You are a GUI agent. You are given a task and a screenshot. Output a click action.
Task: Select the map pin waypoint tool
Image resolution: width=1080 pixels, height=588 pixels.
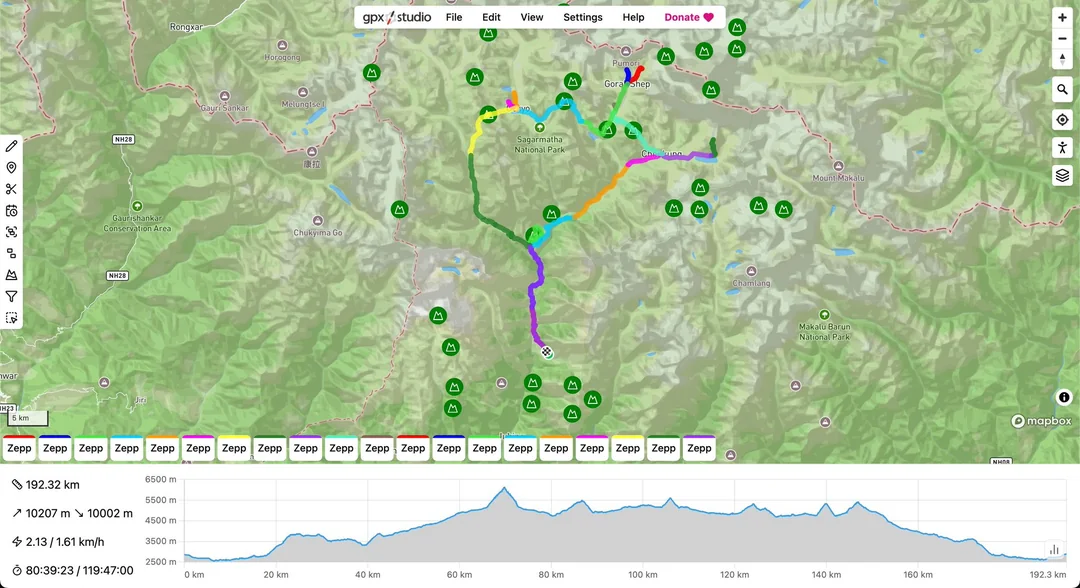click(11, 167)
